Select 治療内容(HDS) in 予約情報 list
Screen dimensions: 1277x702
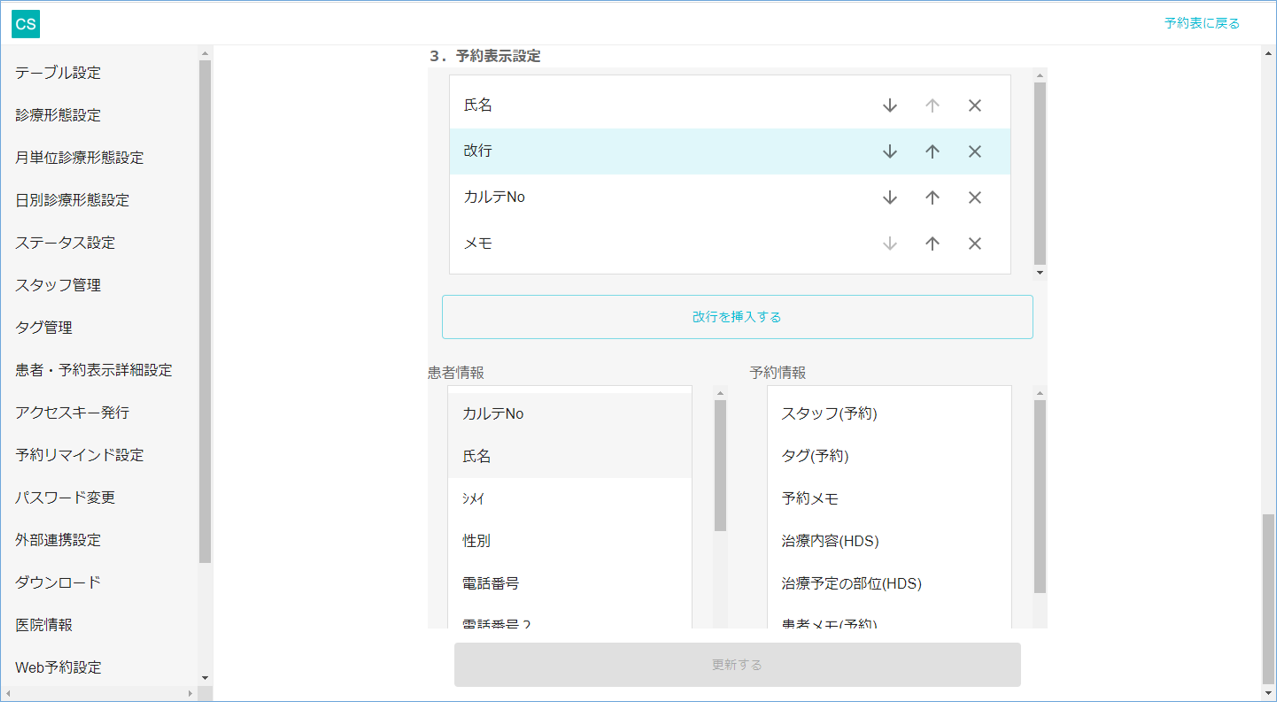830,541
